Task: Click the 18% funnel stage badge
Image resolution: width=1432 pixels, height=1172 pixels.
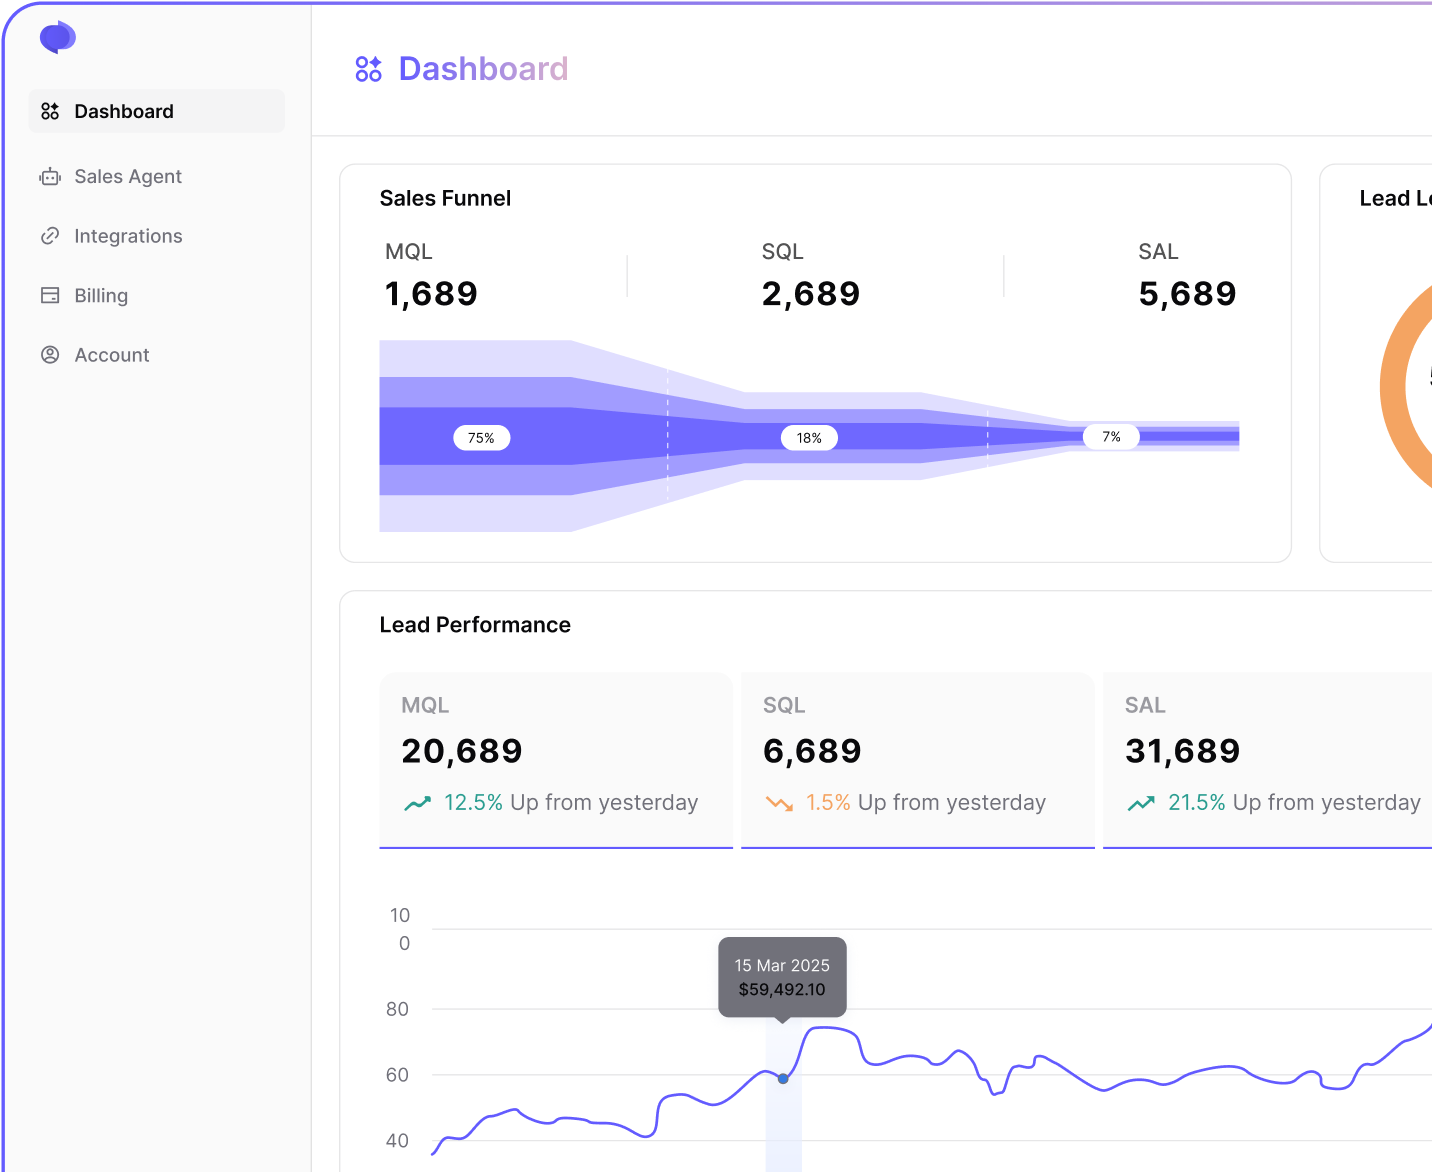Action: point(809,438)
